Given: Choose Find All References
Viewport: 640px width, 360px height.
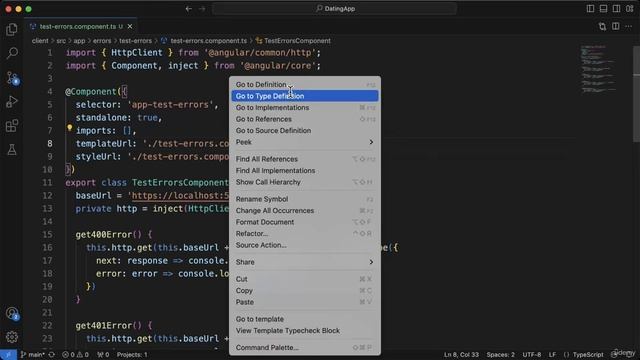Looking at the screenshot, I should (x=305, y=159).
